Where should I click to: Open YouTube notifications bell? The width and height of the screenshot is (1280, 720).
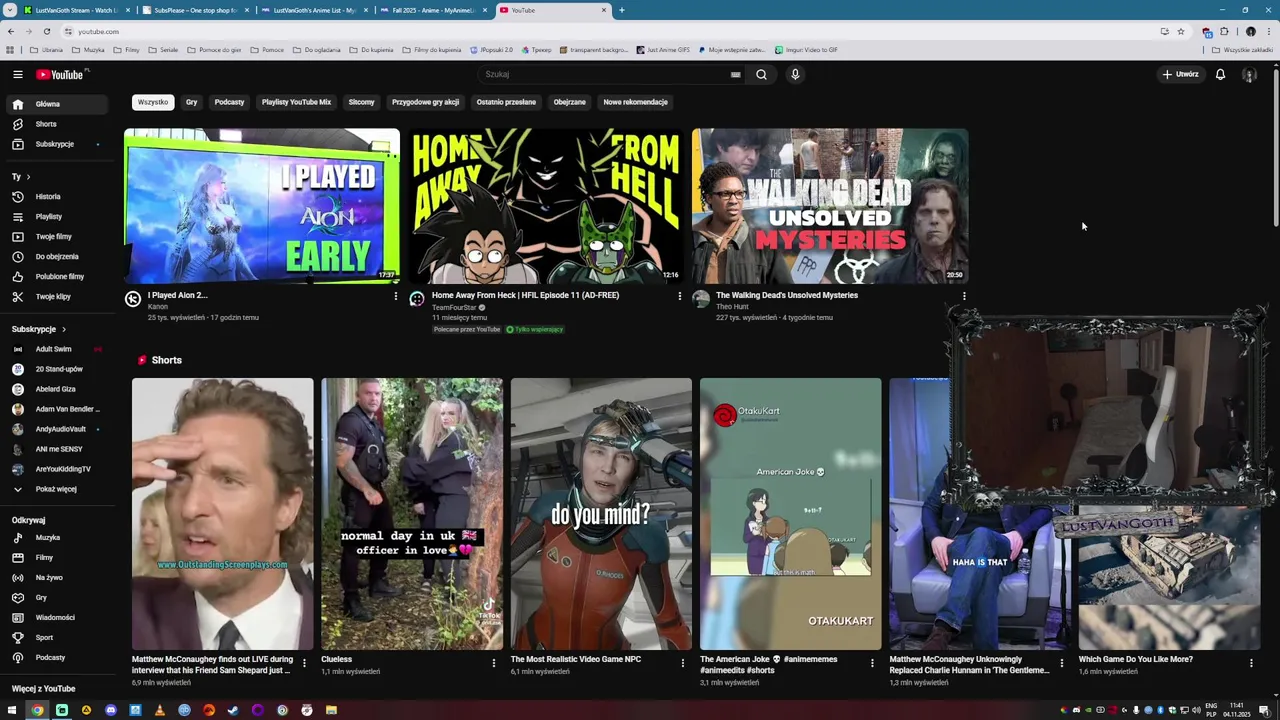[1220, 74]
